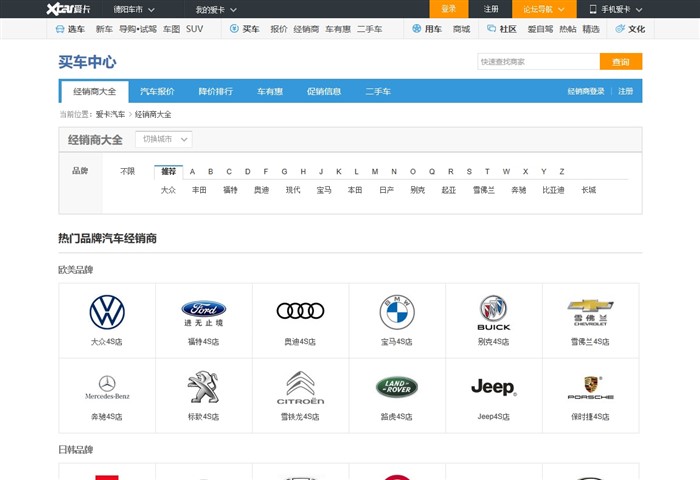Image resolution: width=700 pixels, height=480 pixels.
Task: Click the 保时捷4S店 text link
Action: click(x=590, y=417)
